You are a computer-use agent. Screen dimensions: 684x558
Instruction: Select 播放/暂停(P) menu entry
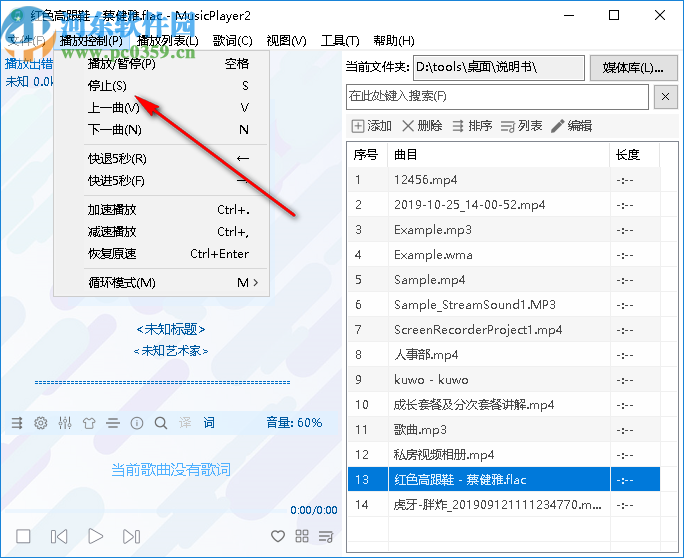162,64
